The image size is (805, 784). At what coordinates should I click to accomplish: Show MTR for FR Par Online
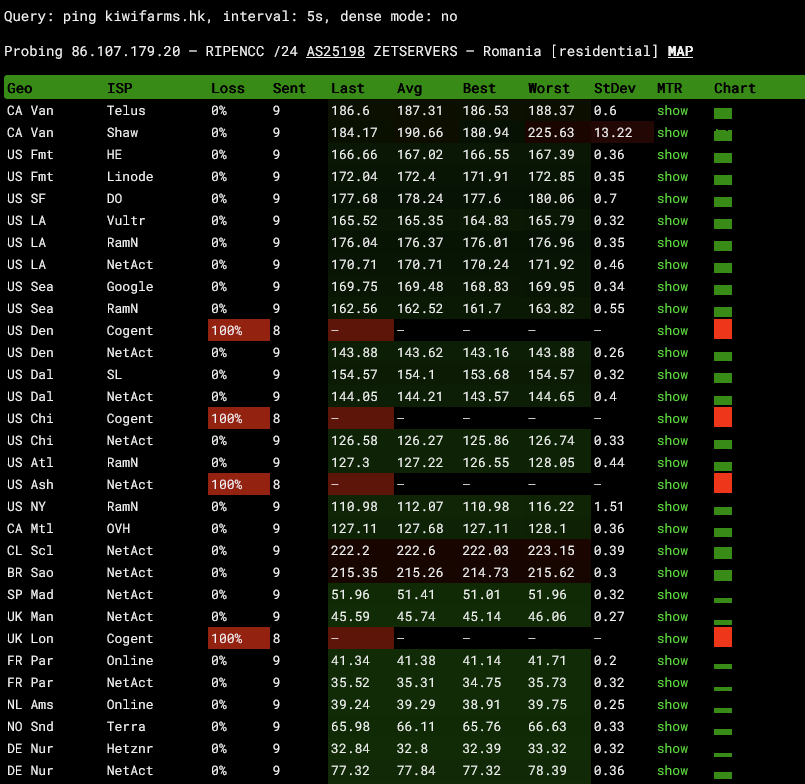(x=673, y=661)
